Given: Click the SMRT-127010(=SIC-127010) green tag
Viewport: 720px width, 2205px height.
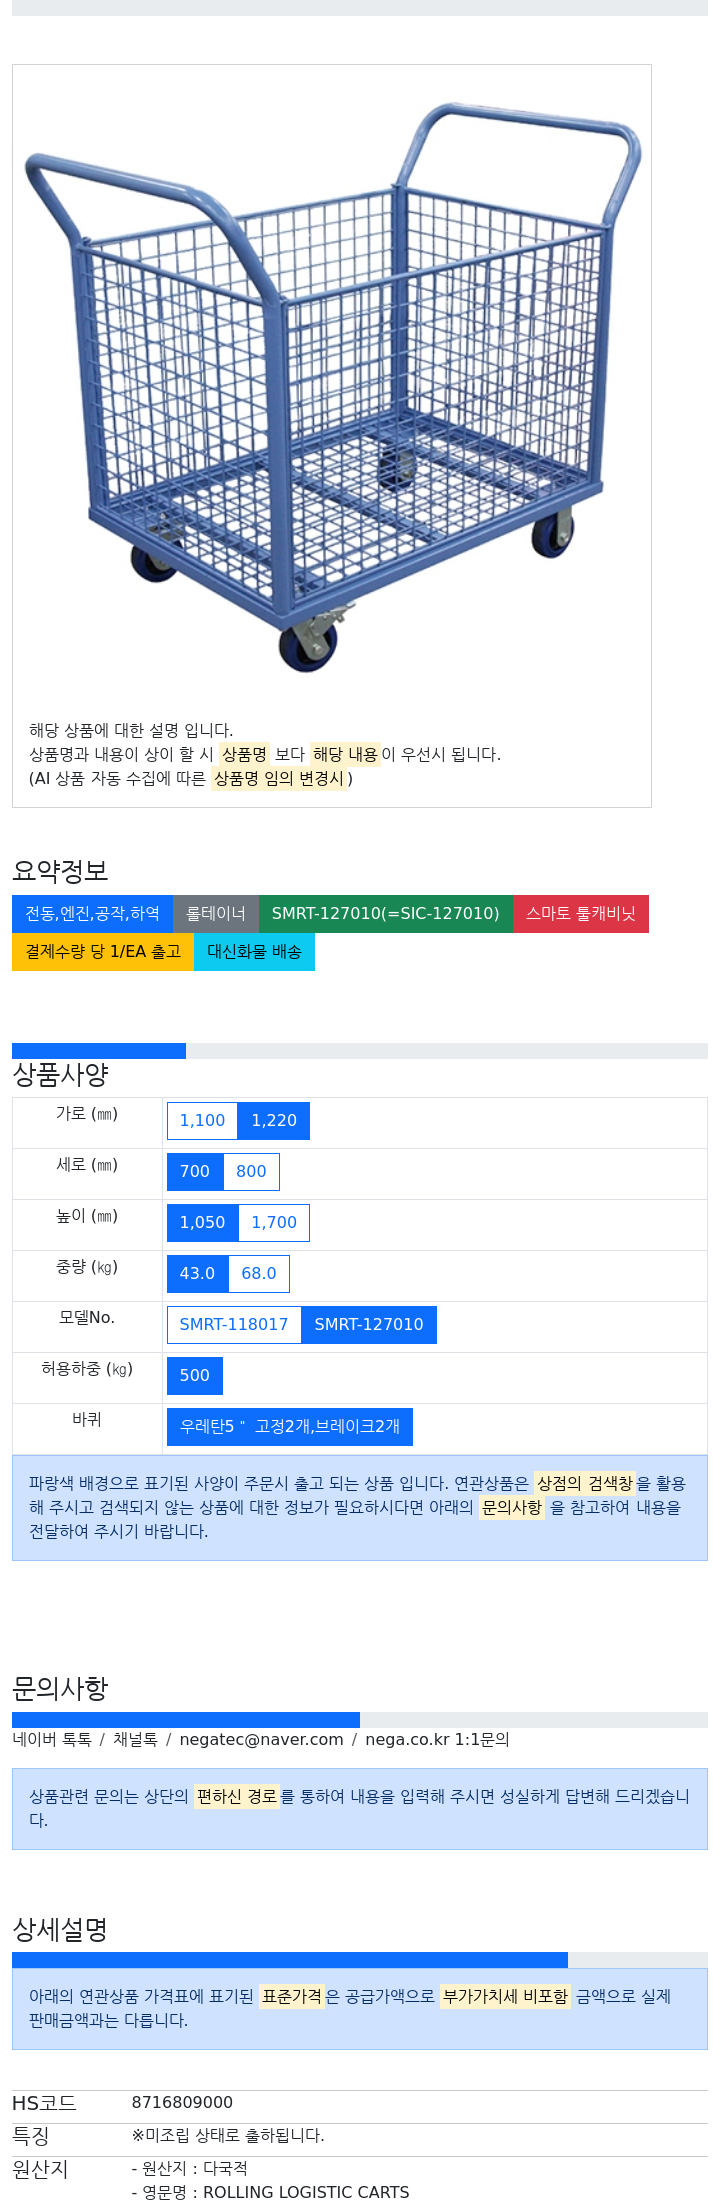Looking at the screenshot, I should [x=386, y=914].
